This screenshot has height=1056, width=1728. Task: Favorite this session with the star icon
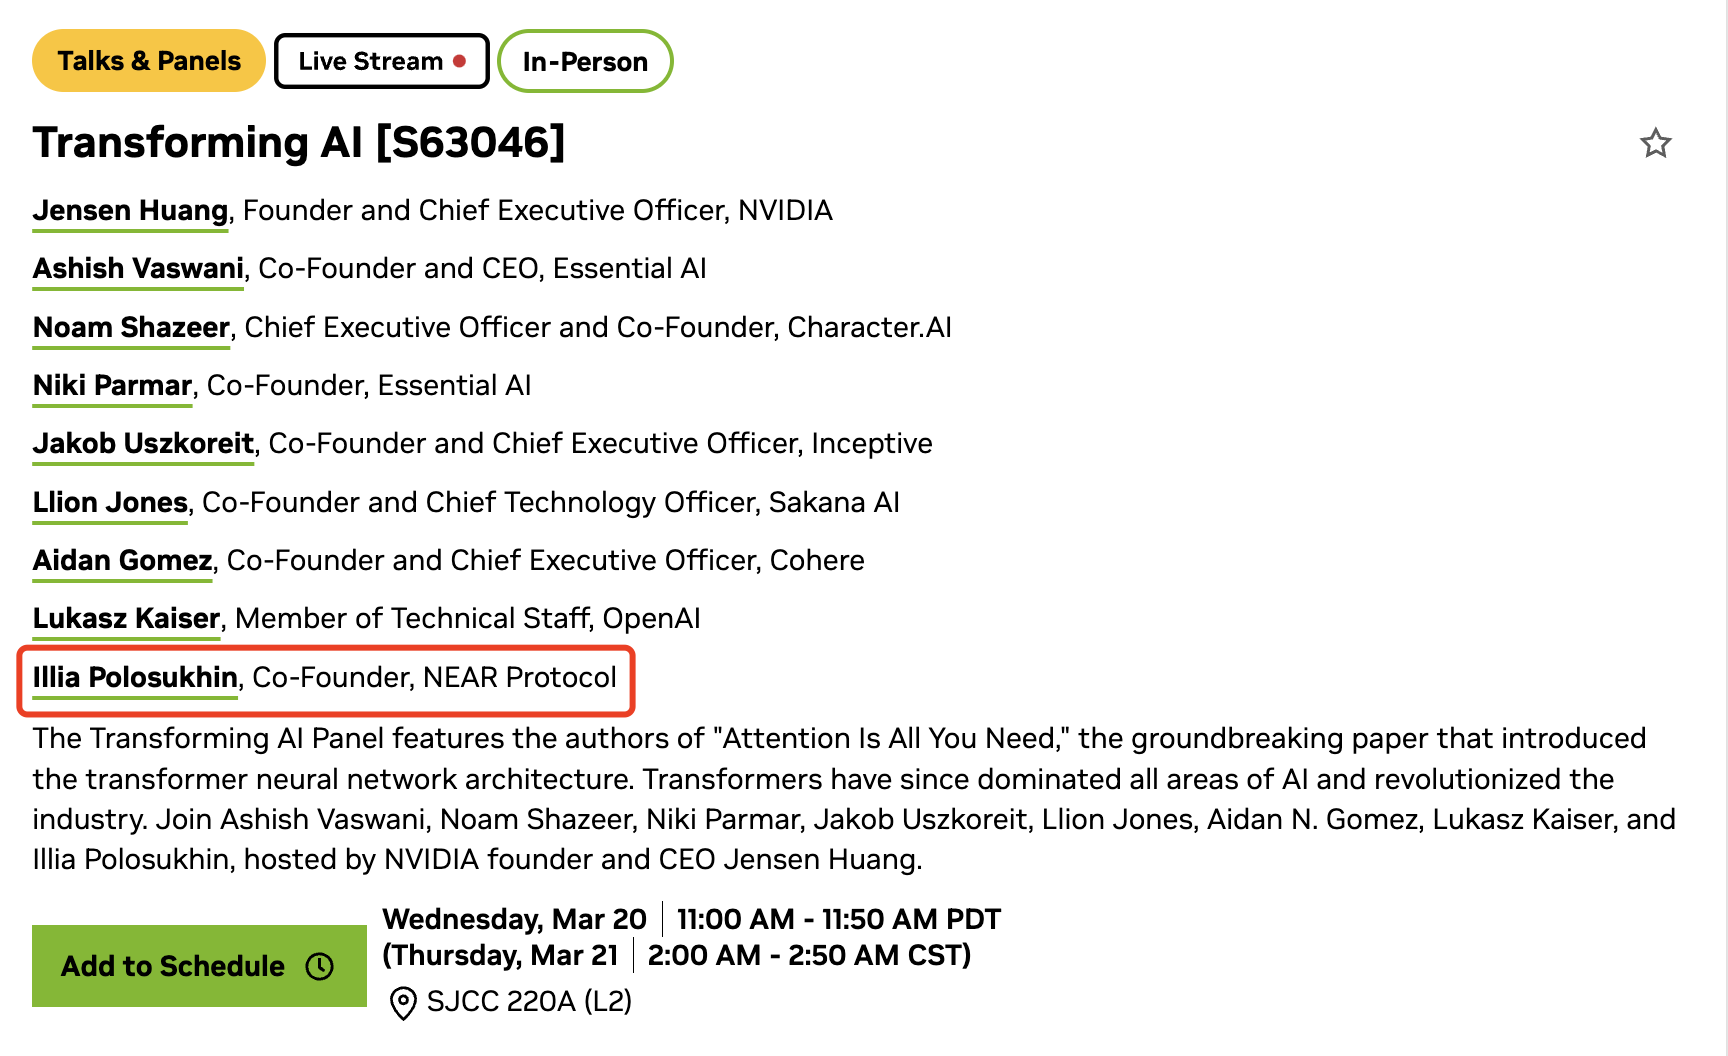[1655, 144]
